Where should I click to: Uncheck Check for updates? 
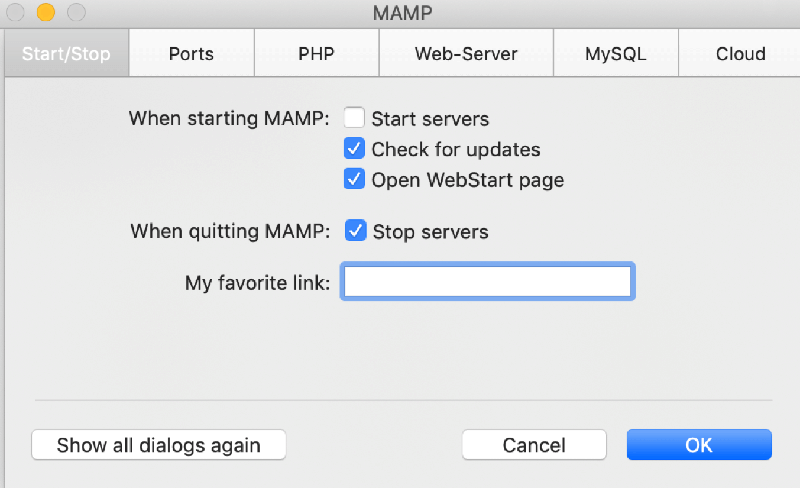pyautogui.click(x=354, y=149)
